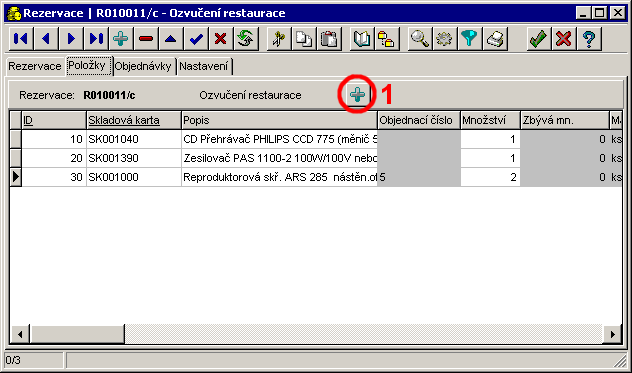
Task: Click the printer icon
Action: [x=495, y=39]
